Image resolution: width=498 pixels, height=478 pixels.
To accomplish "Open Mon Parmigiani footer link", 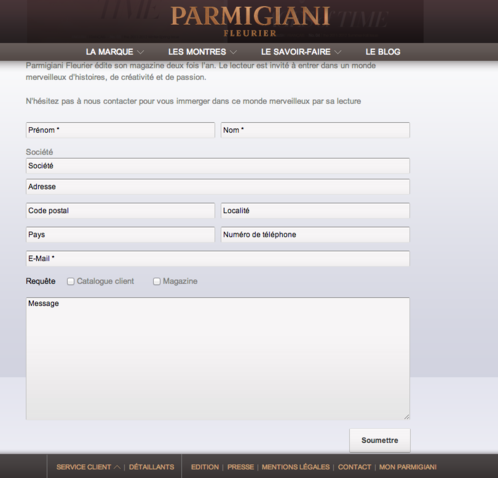I will click(408, 467).
